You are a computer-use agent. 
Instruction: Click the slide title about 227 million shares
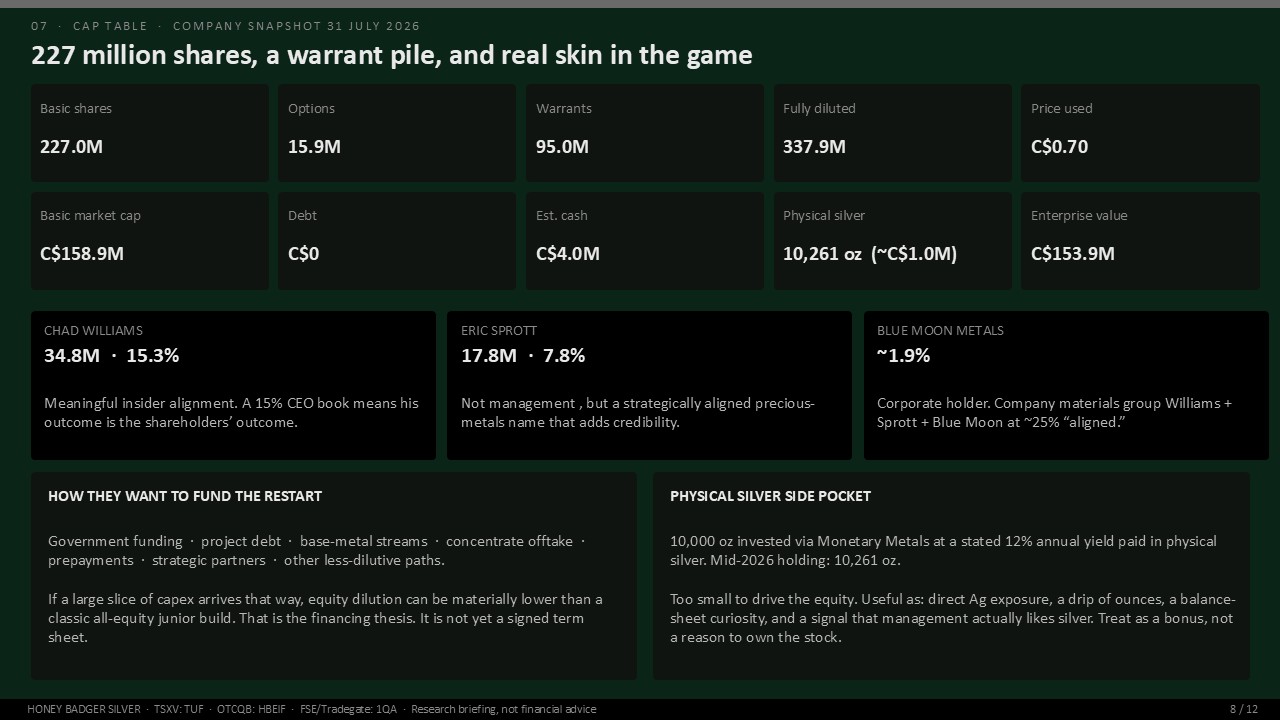[392, 55]
